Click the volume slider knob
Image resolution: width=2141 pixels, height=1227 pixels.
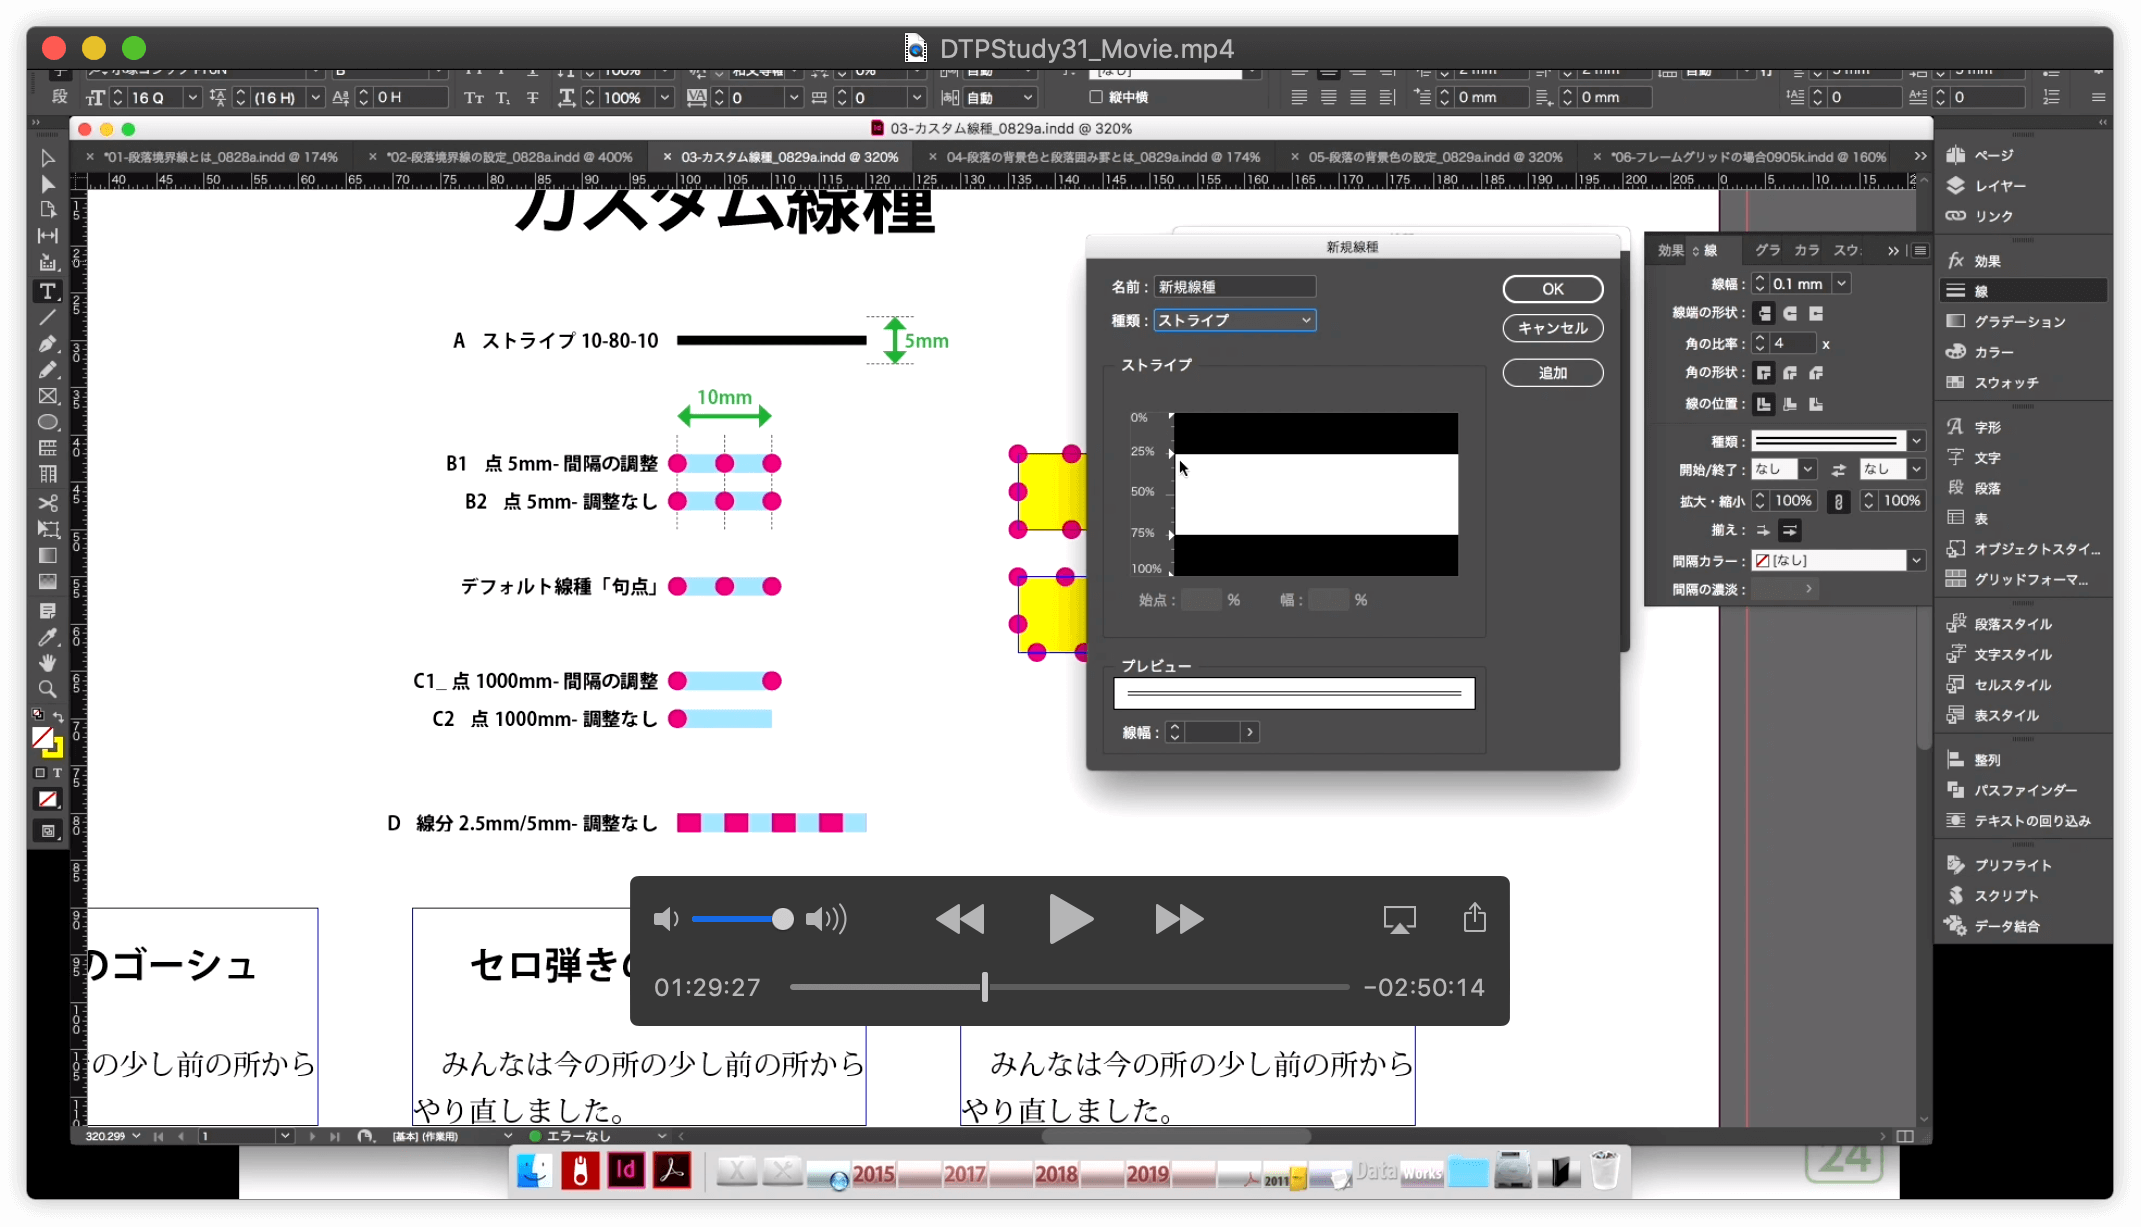[x=783, y=919]
